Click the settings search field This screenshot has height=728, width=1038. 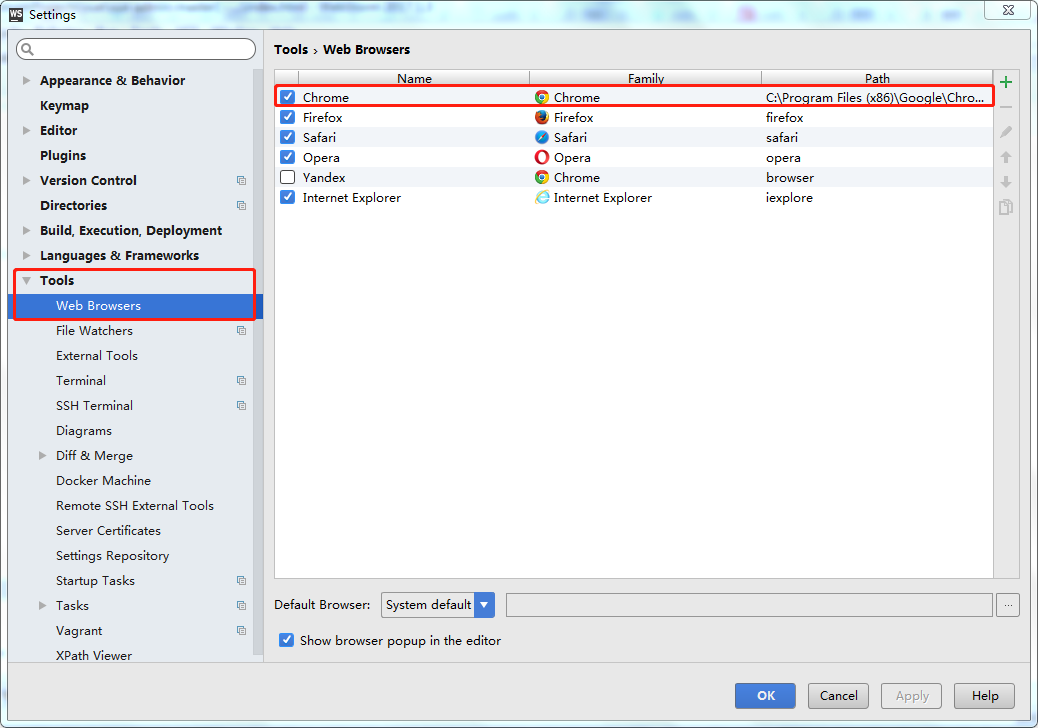(x=136, y=50)
